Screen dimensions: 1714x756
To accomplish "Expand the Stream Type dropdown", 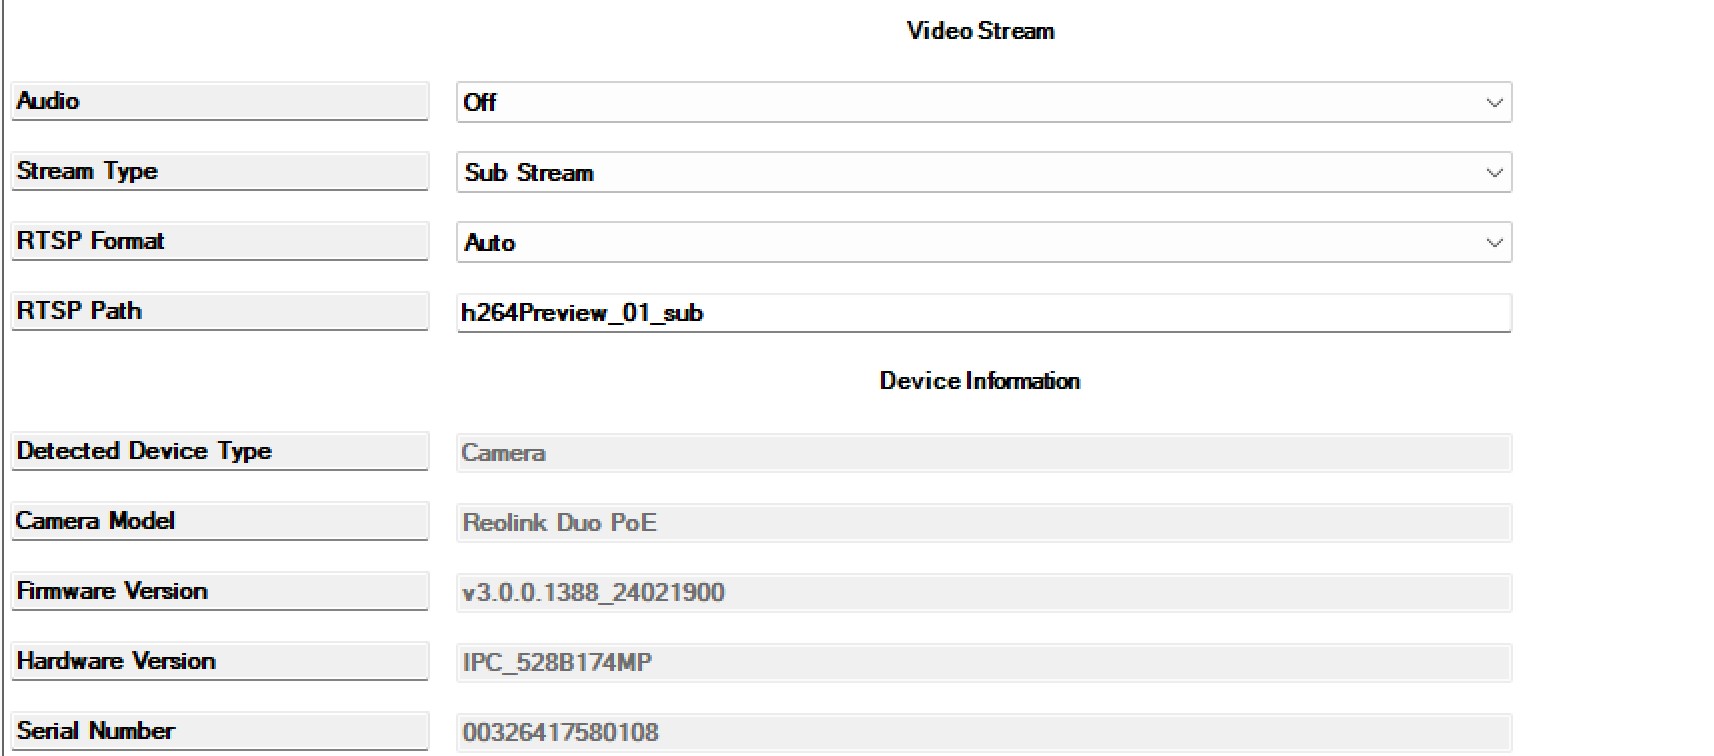I will coord(983,172).
